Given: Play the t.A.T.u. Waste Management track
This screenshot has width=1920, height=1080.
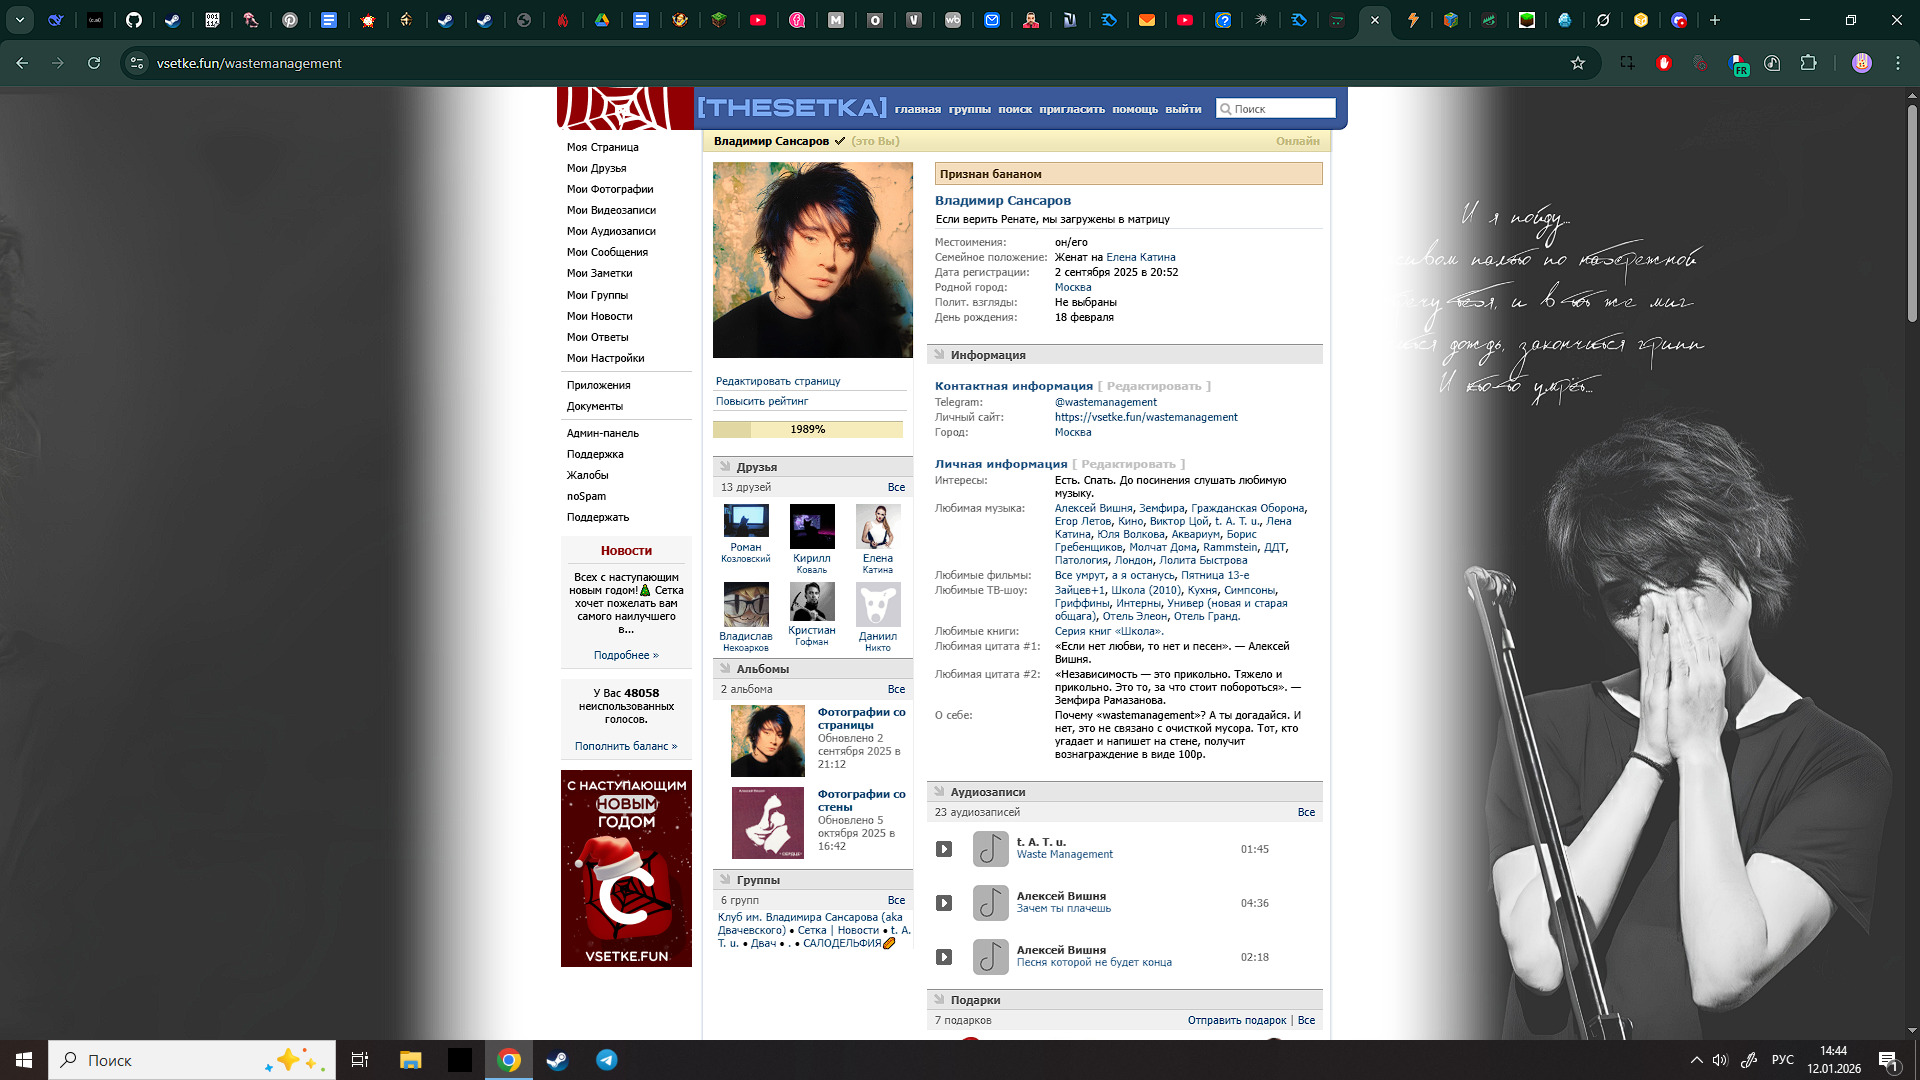Looking at the screenshot, I should pyautogui.click(x=943, y=849).
